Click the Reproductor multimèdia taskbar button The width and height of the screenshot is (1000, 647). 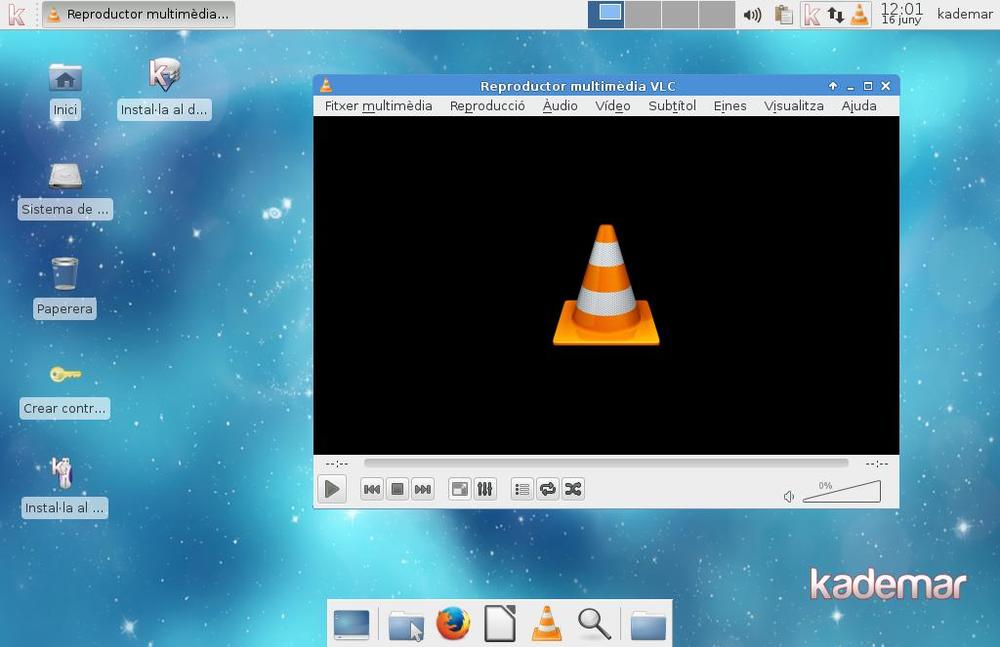pos(139,14)
